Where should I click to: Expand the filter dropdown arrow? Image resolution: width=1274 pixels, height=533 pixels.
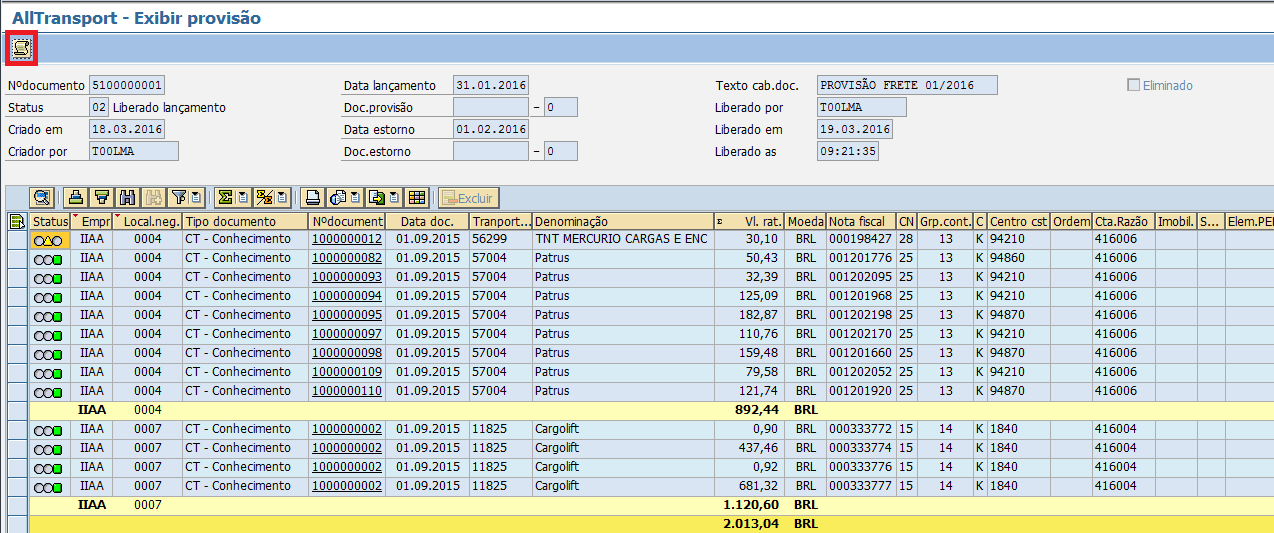pos(196,198)
